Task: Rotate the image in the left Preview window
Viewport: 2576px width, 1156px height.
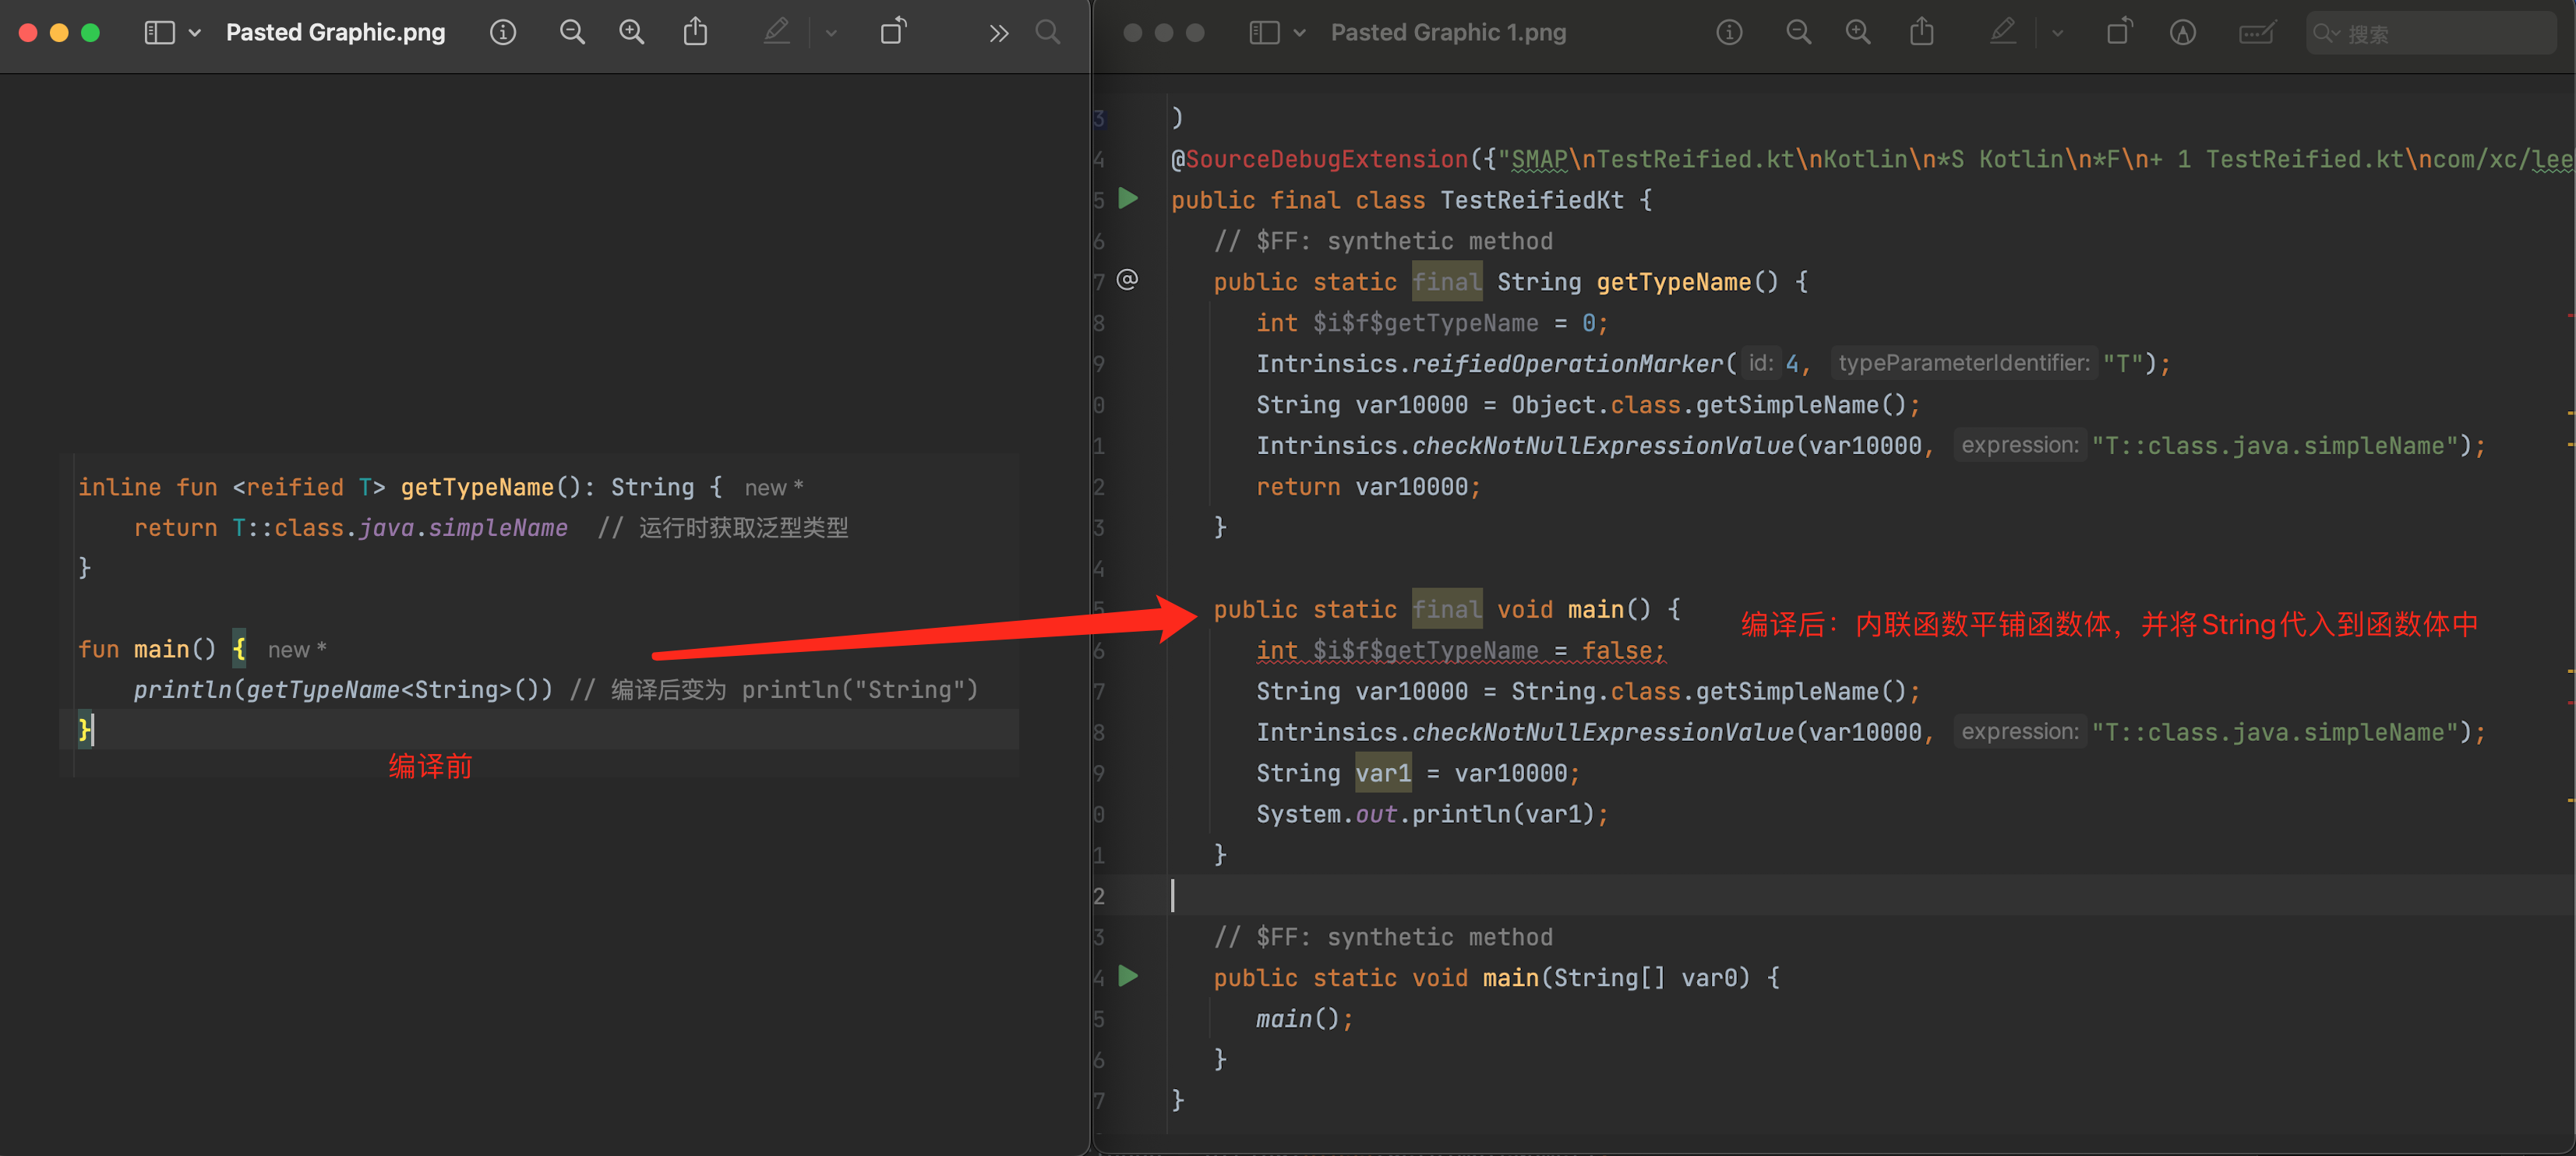Action: (x=893, y=33)
